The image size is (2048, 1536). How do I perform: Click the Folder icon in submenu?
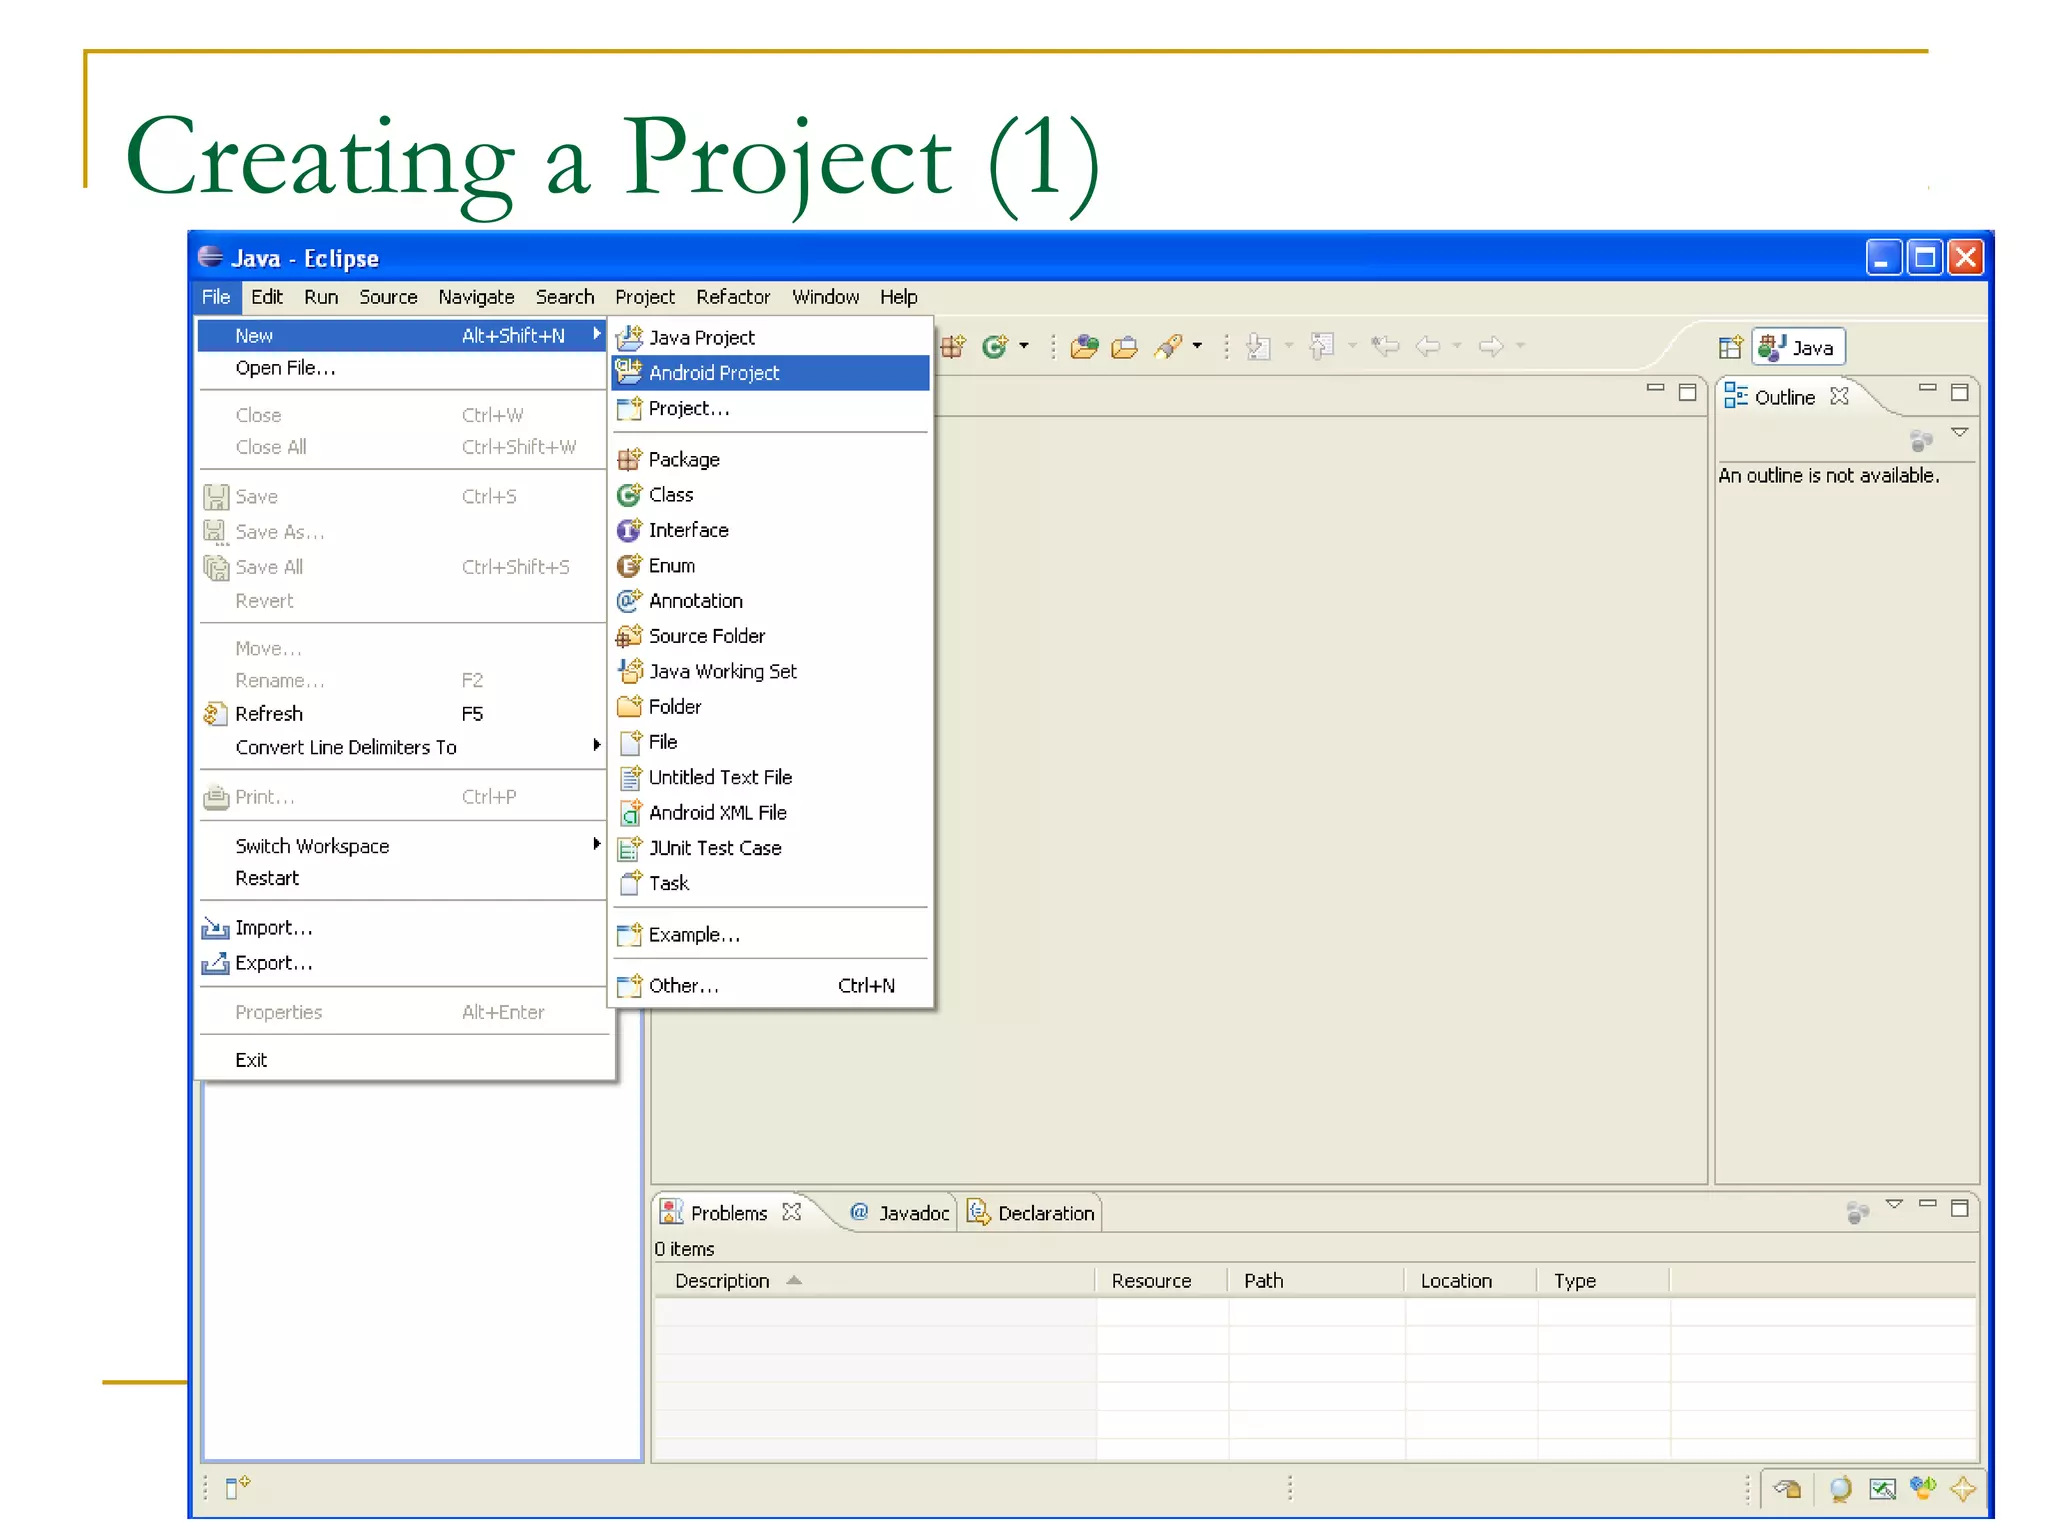pyautogui.click(x=629, y=707)
